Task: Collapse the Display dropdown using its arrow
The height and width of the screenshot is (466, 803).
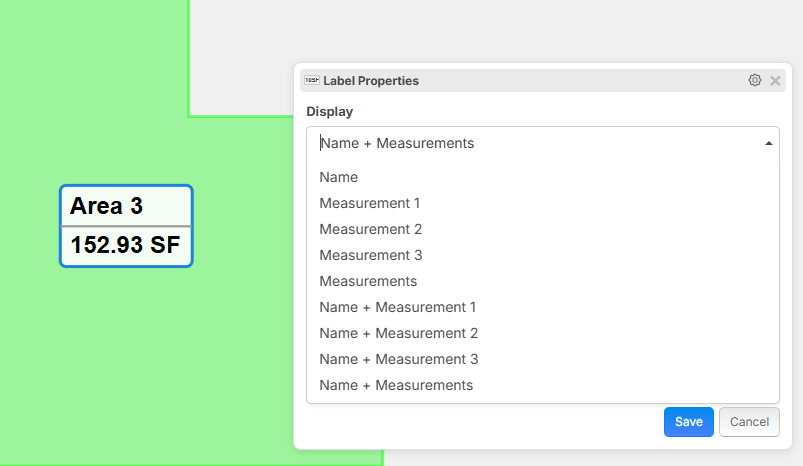Action: 768,143
